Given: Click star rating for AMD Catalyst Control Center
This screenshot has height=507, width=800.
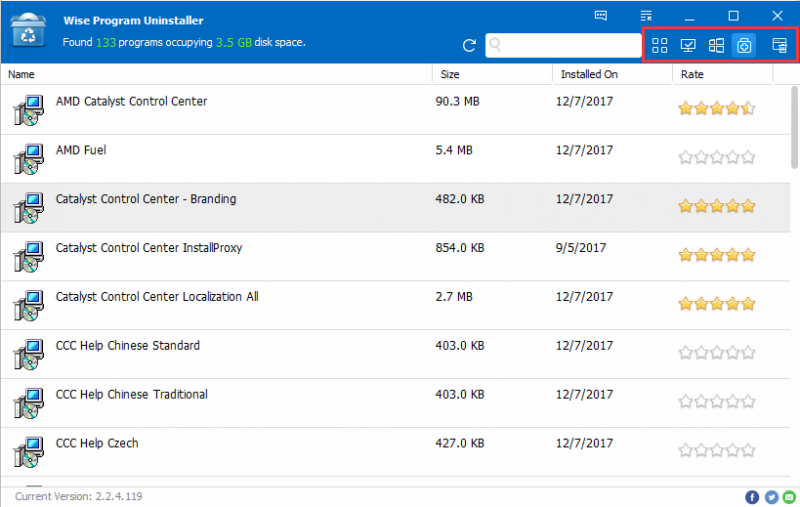Looking at the screenshot, I should pyautogui.click(x=716, y=108).
